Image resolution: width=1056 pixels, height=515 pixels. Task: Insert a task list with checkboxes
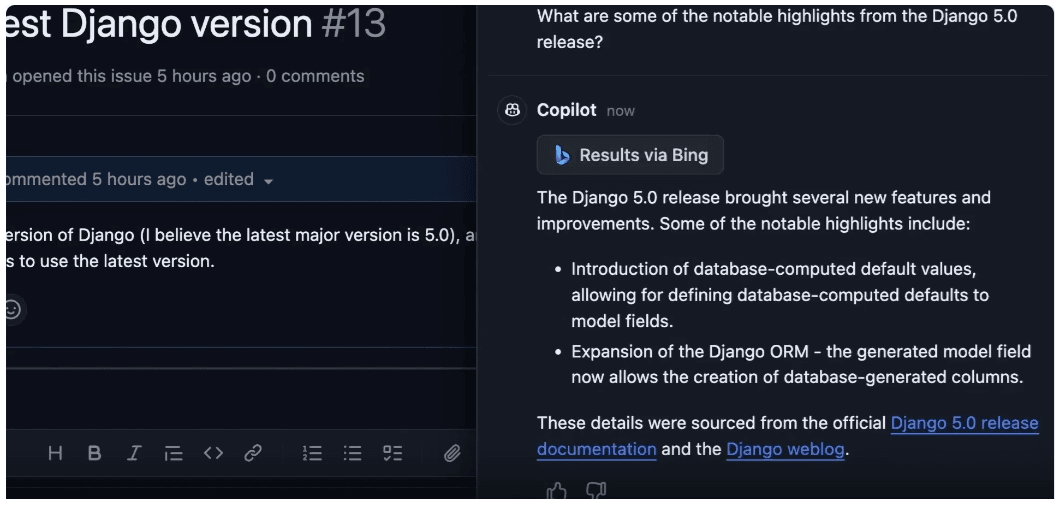[x=392, y=454]
